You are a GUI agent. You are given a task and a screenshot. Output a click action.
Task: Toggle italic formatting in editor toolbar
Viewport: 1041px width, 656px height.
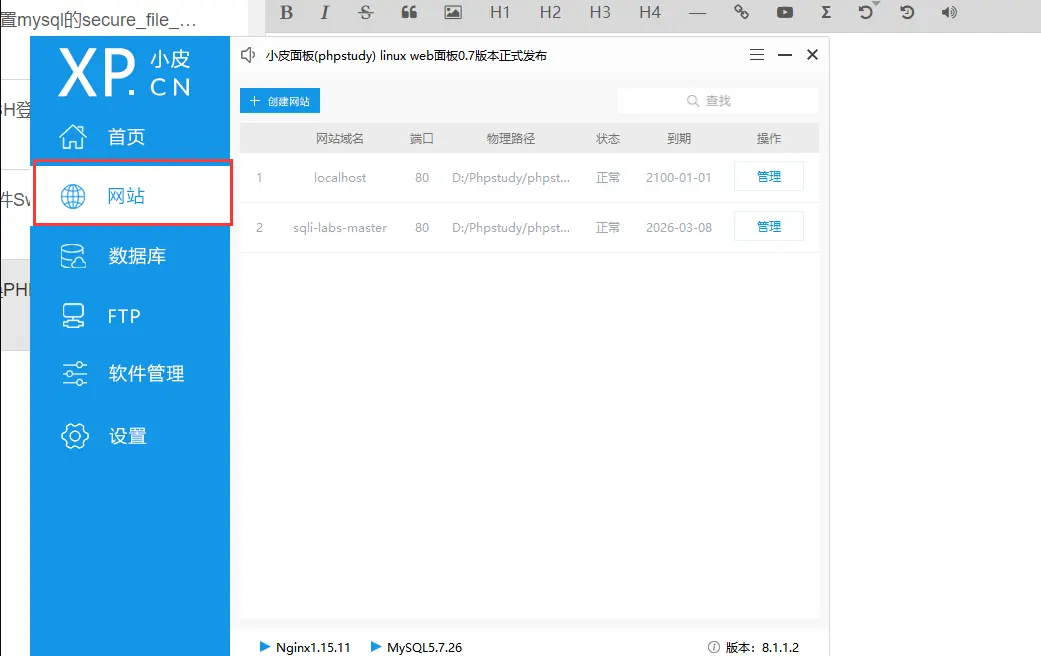coord(325,12)
